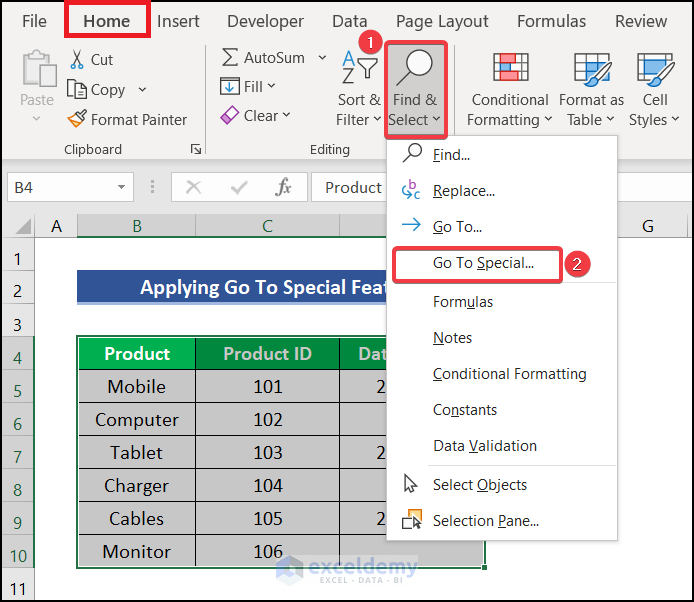Click the AutoSum sigma icon

[230, 58]
